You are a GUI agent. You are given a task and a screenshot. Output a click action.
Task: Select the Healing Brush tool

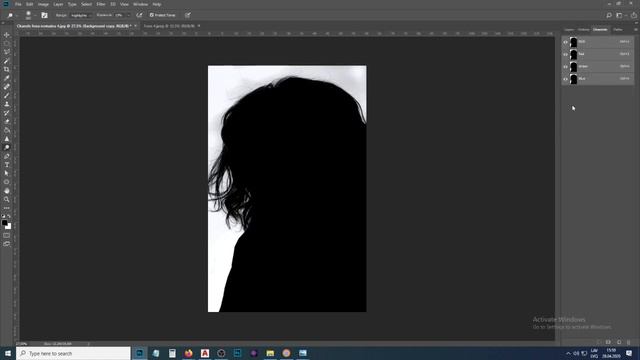pos(7,87)
